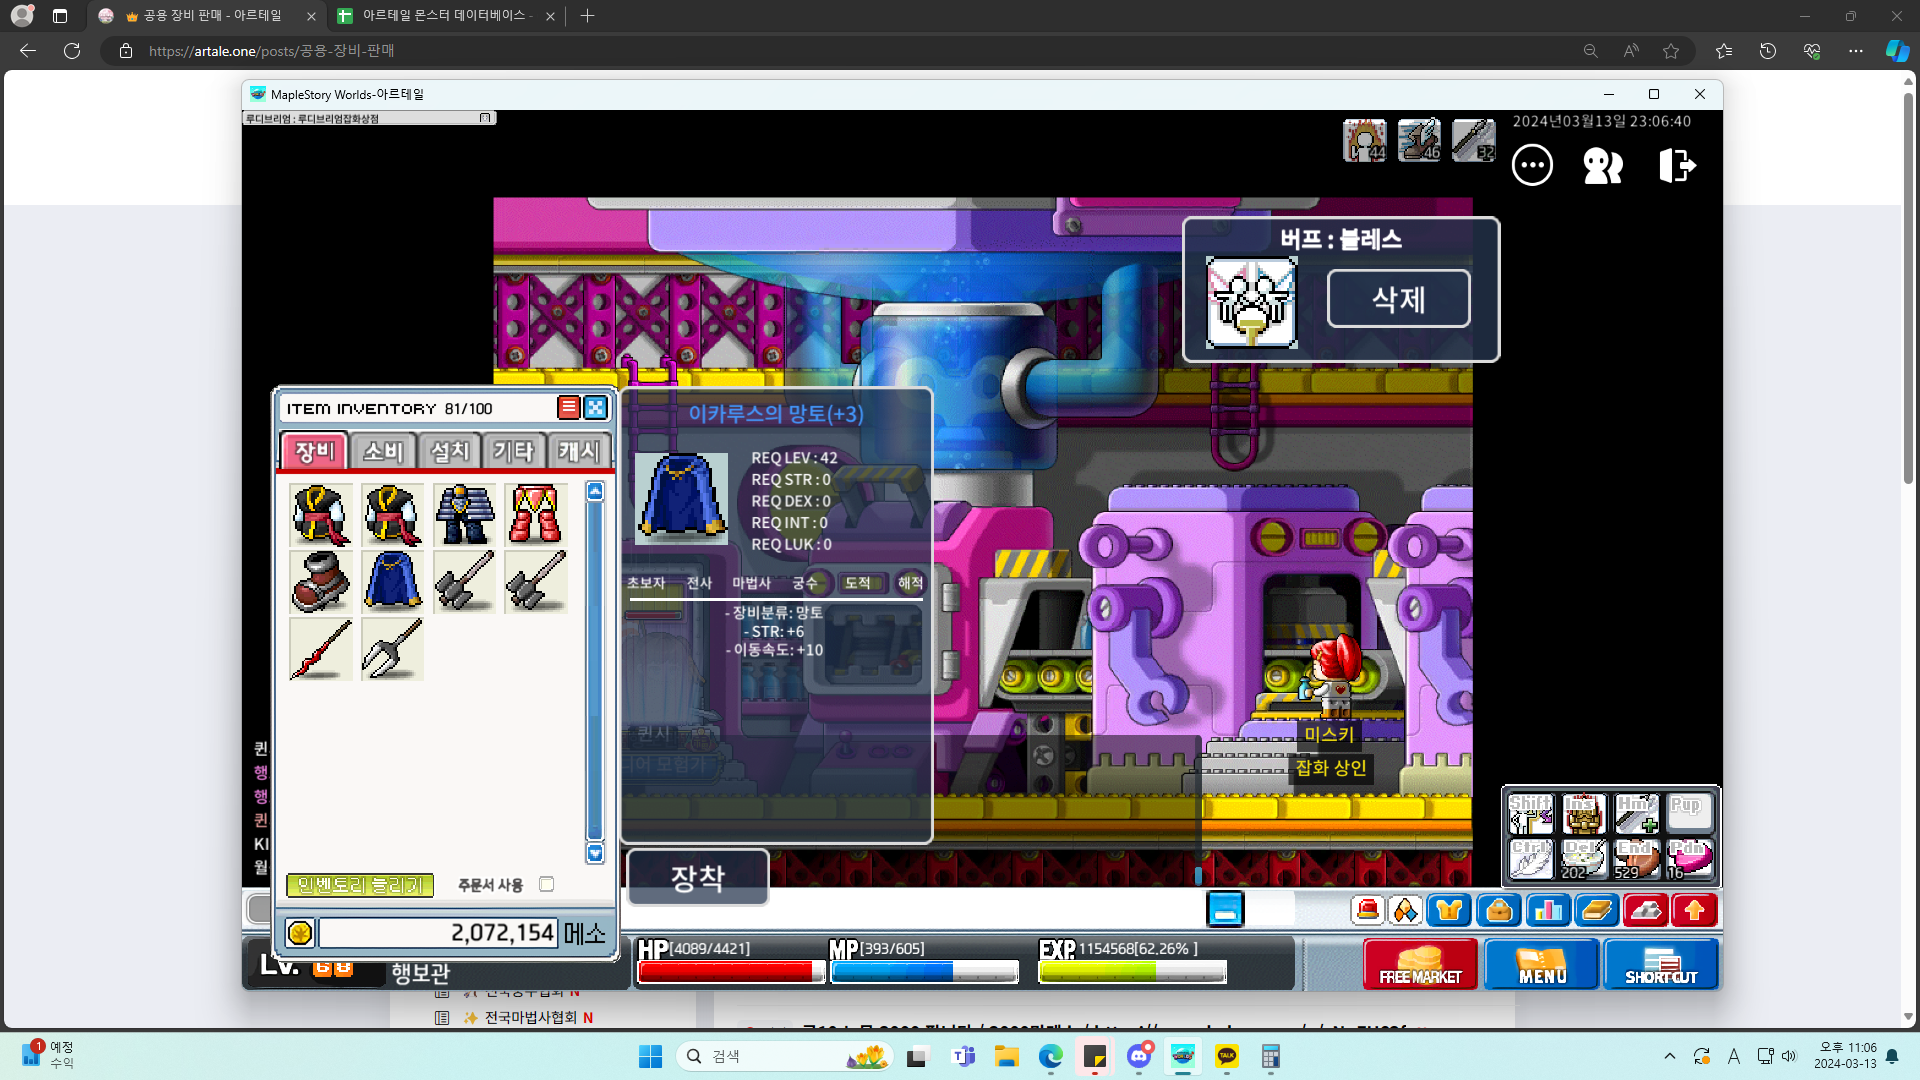This screenshot has height=1080, width=1920.
Task: Use the End quickslot meat item
Action: tap(1637, 859)
